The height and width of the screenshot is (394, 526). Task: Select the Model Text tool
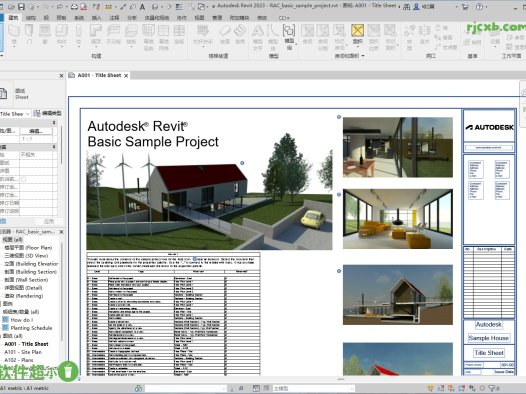(257, 37)
